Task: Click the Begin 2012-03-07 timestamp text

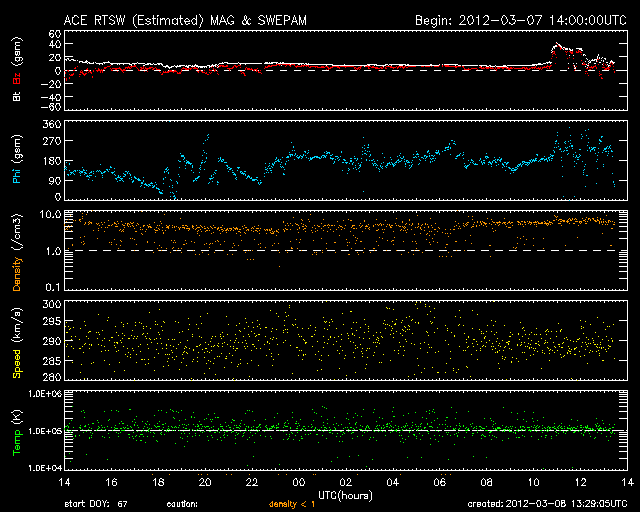Action: [x=519, y=20]
